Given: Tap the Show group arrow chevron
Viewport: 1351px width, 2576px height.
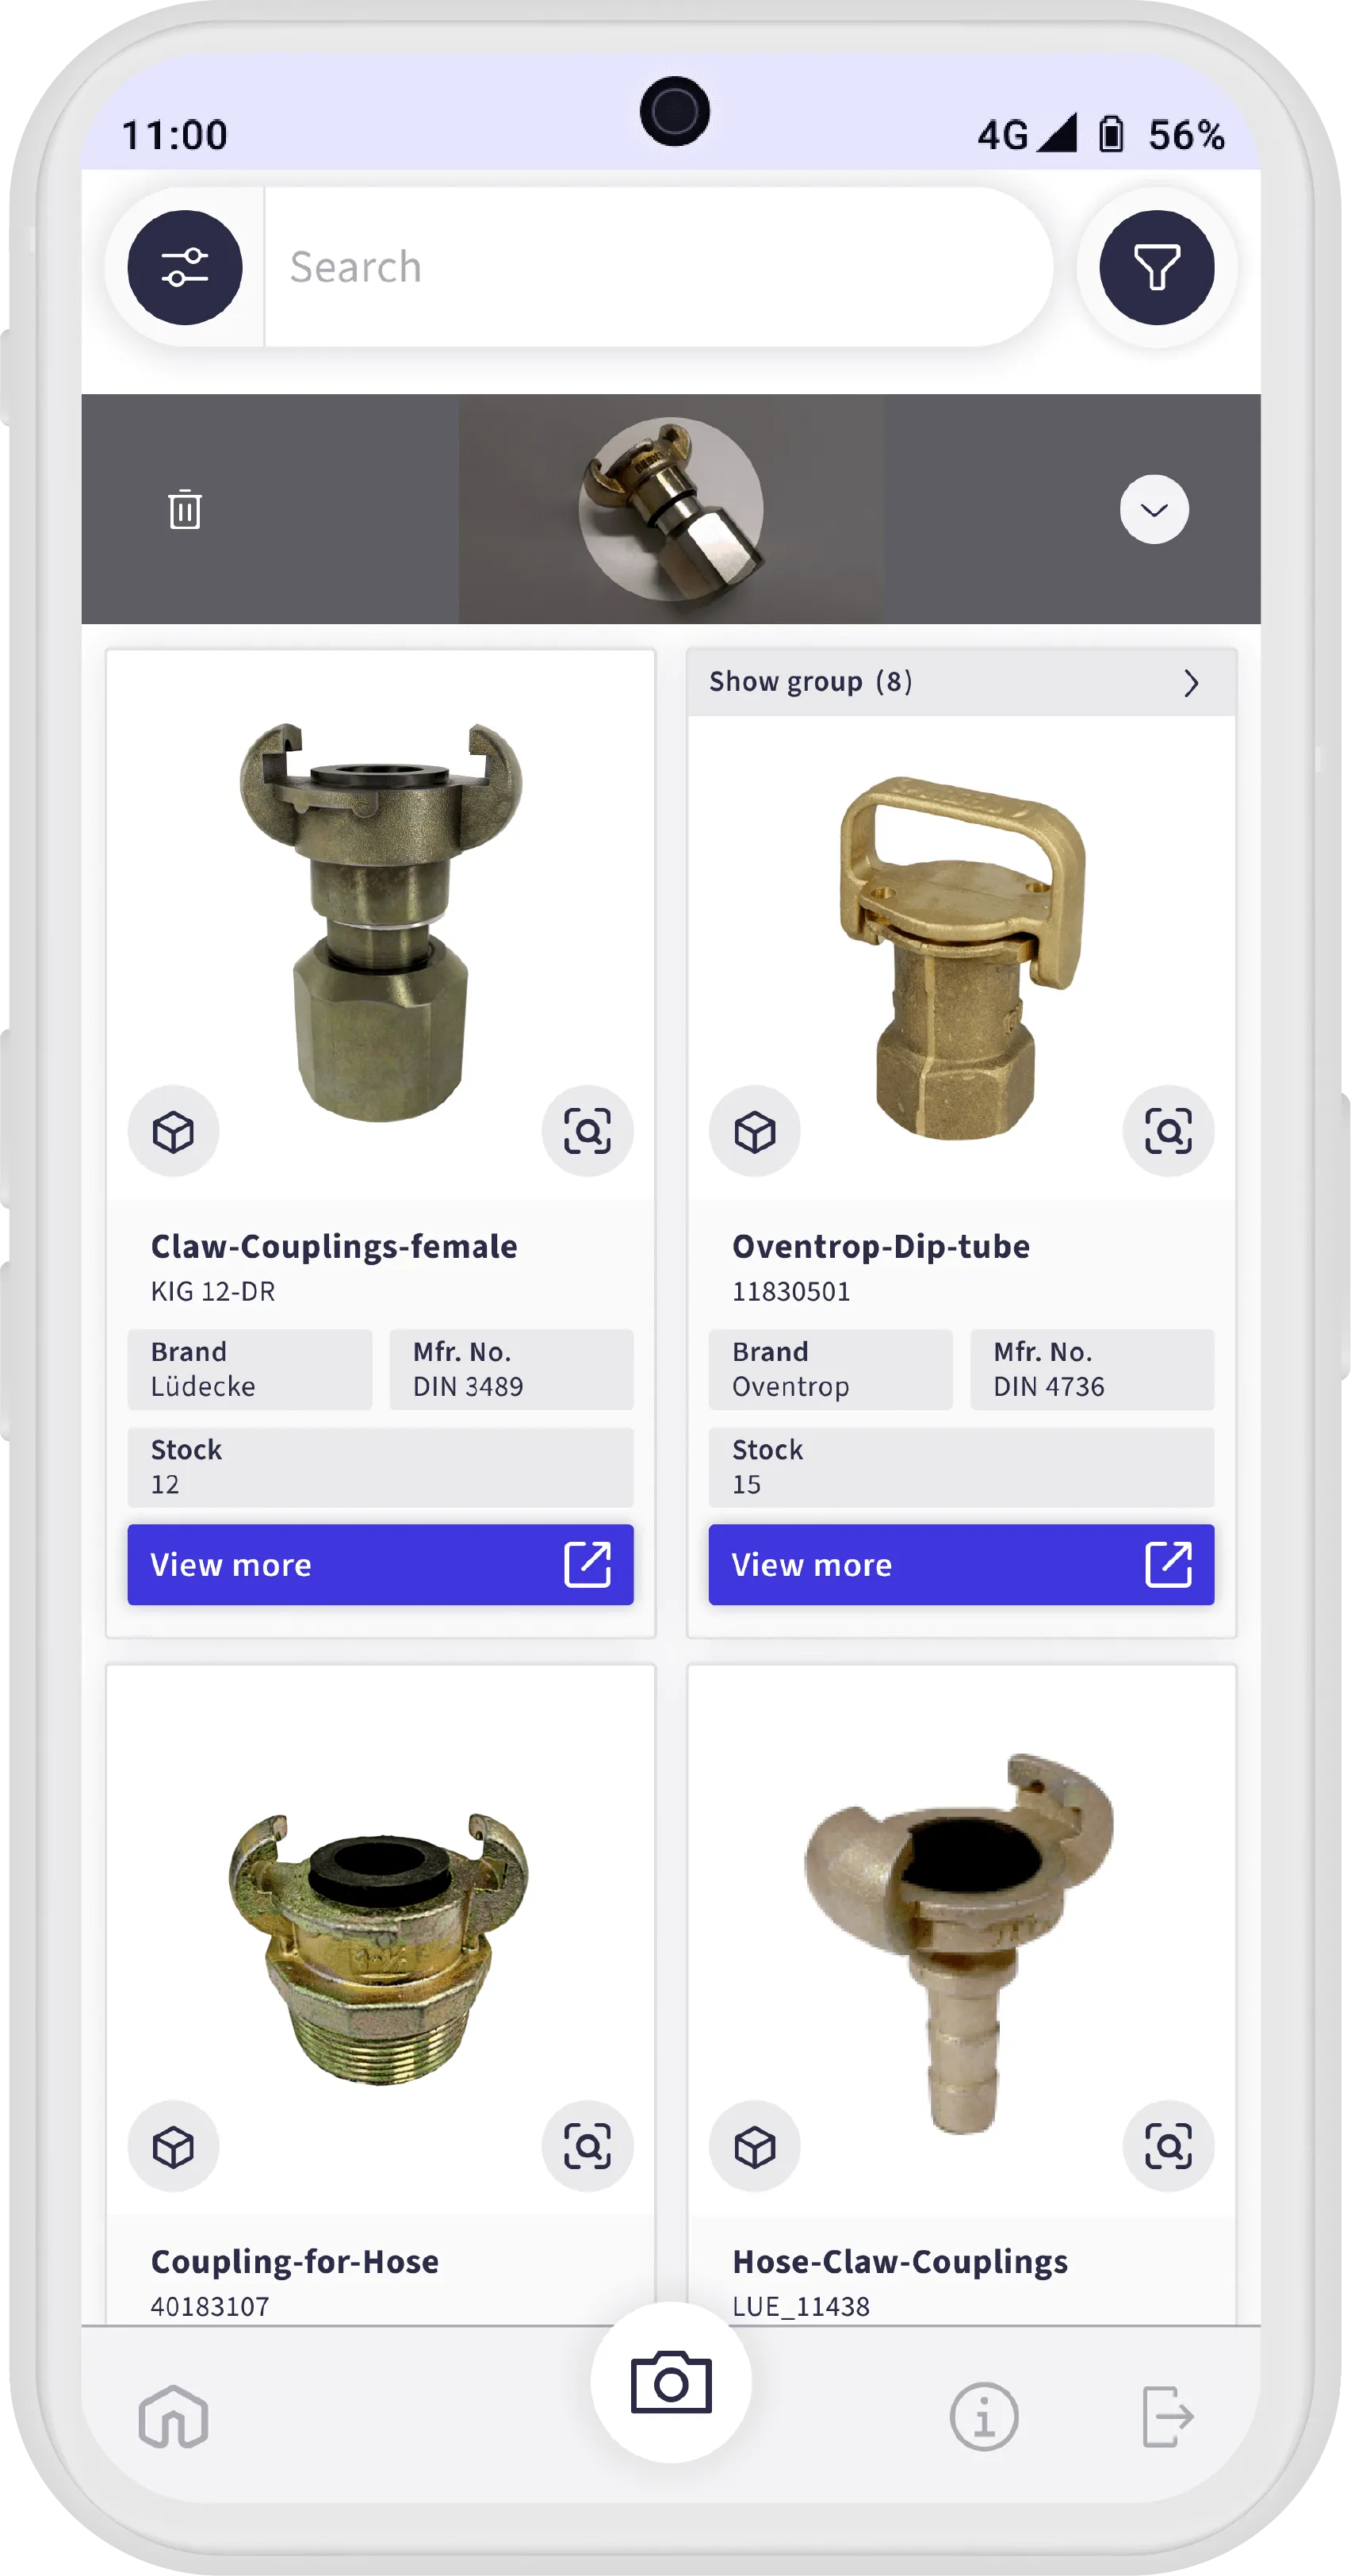Looking at the screenshot, I should (x=1191, y=683).
